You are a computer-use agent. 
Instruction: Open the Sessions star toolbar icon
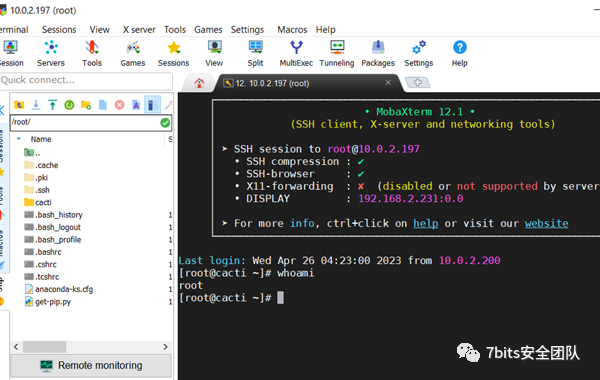[173, 53]
